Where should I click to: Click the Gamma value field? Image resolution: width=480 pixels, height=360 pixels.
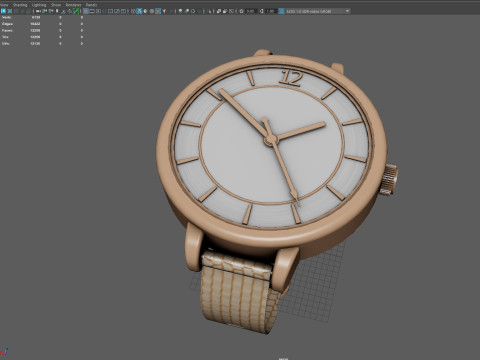[x=270, y=11]
